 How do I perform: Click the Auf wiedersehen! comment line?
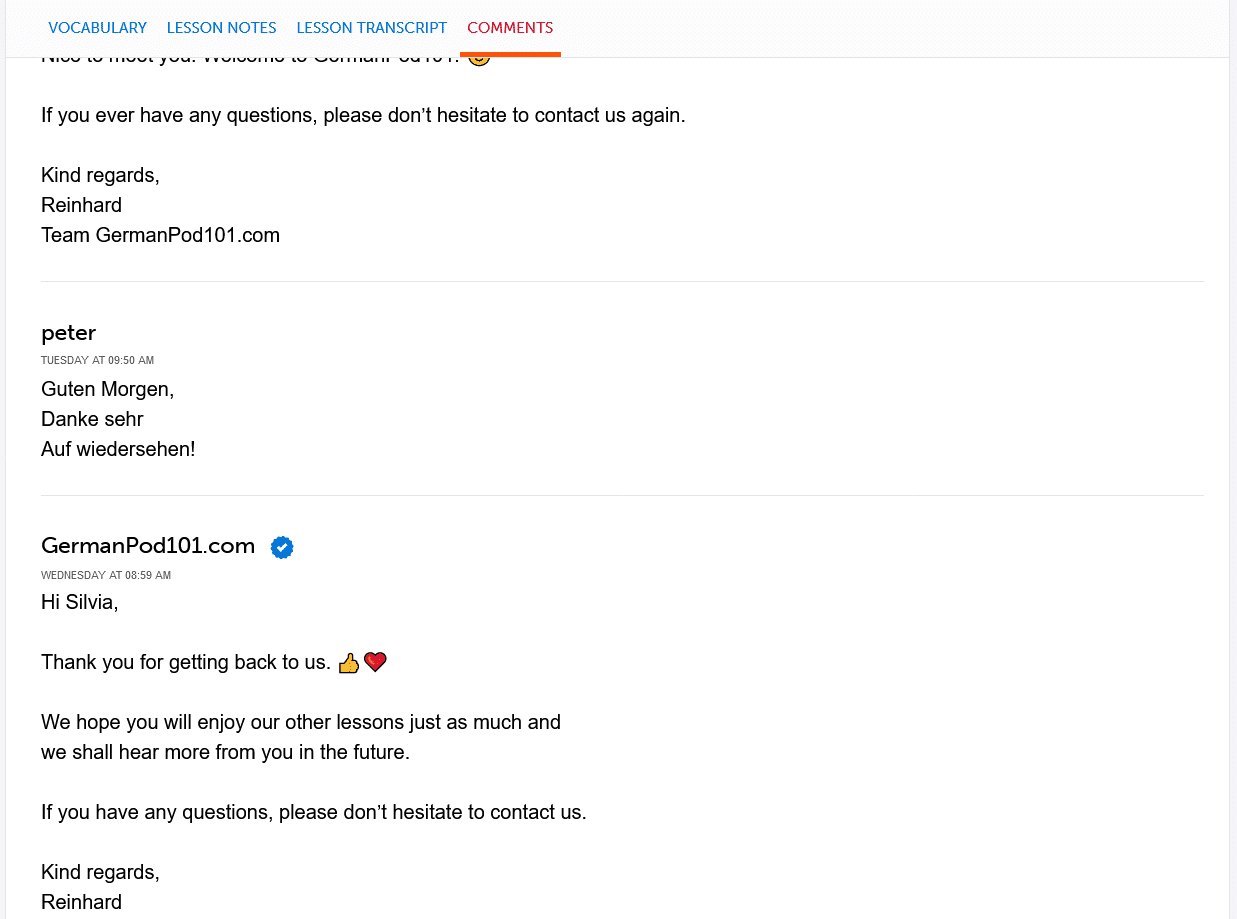point(118,449)
